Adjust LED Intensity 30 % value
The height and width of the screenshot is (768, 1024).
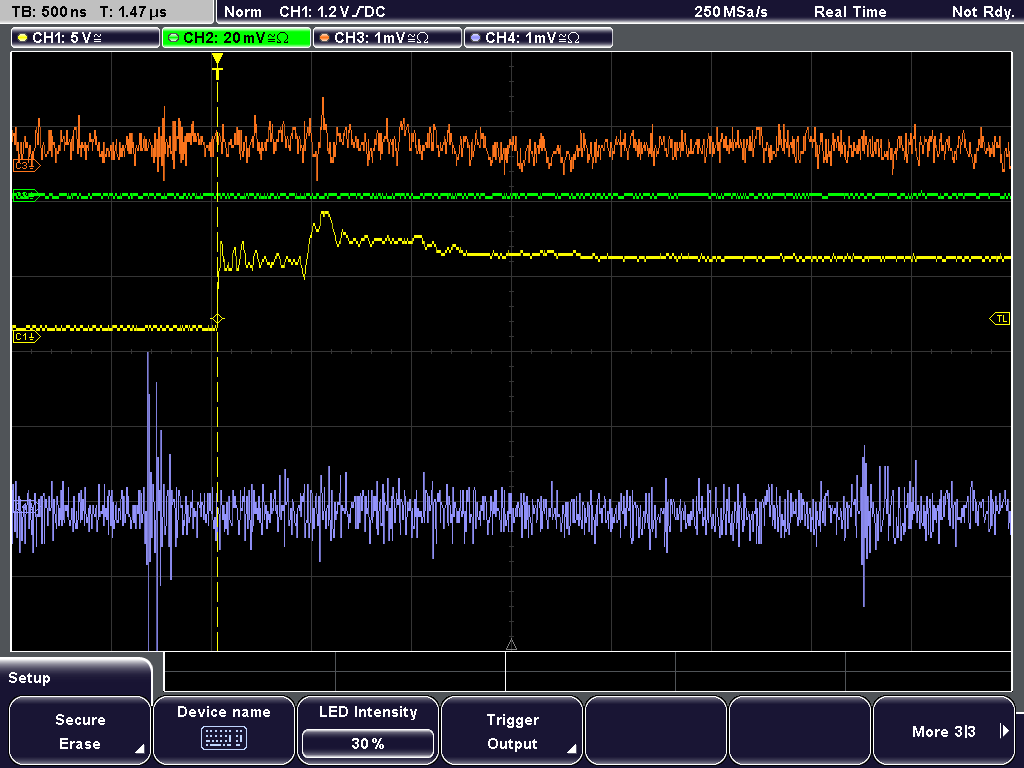368,743
